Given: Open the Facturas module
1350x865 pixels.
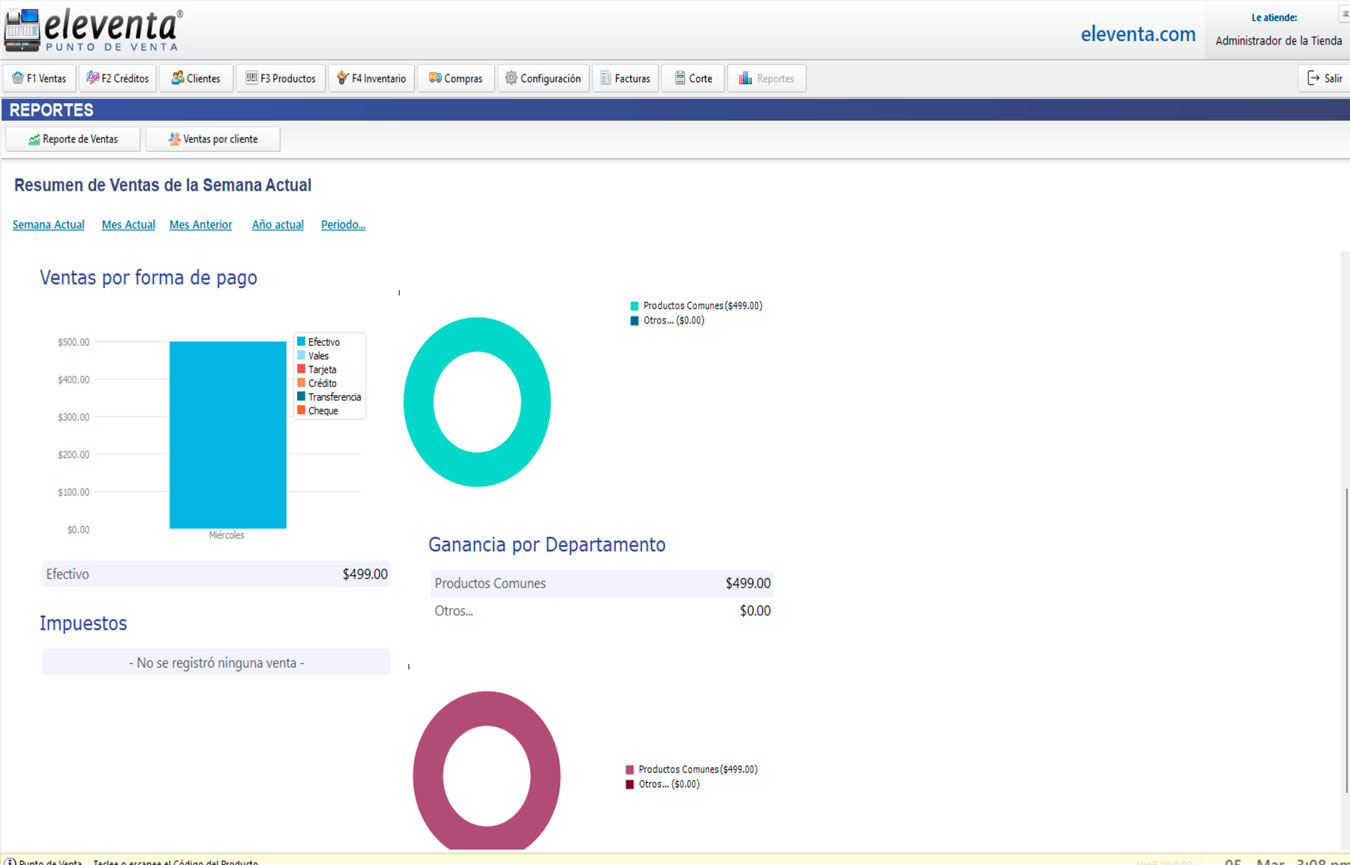Looking at the screenshot, I should click(625, 79).
